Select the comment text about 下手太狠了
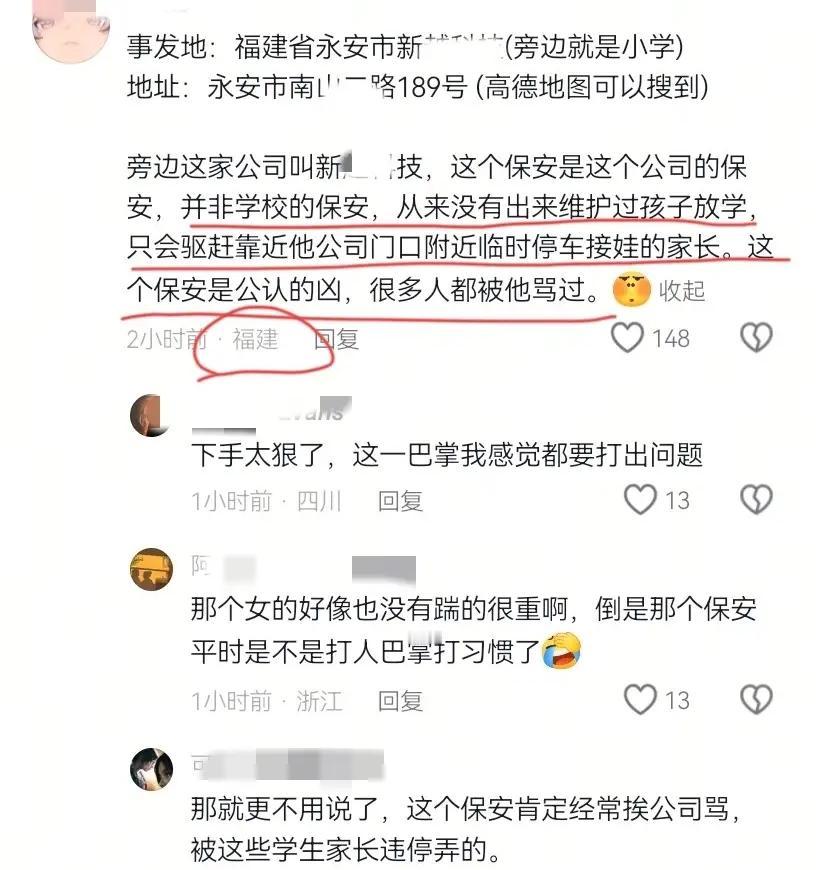Image resolution: width=816 pixels, height=870 pixels. (447, 455)
